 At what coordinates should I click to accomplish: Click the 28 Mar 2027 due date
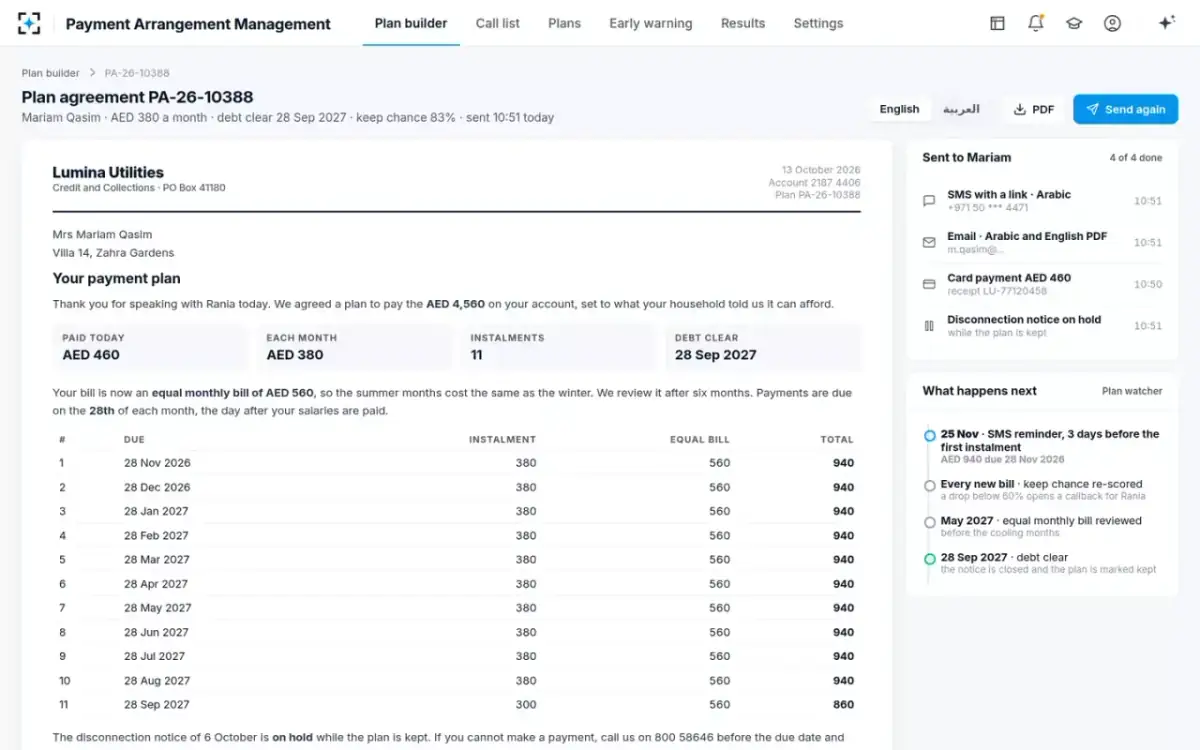click(x=157, y=560)
